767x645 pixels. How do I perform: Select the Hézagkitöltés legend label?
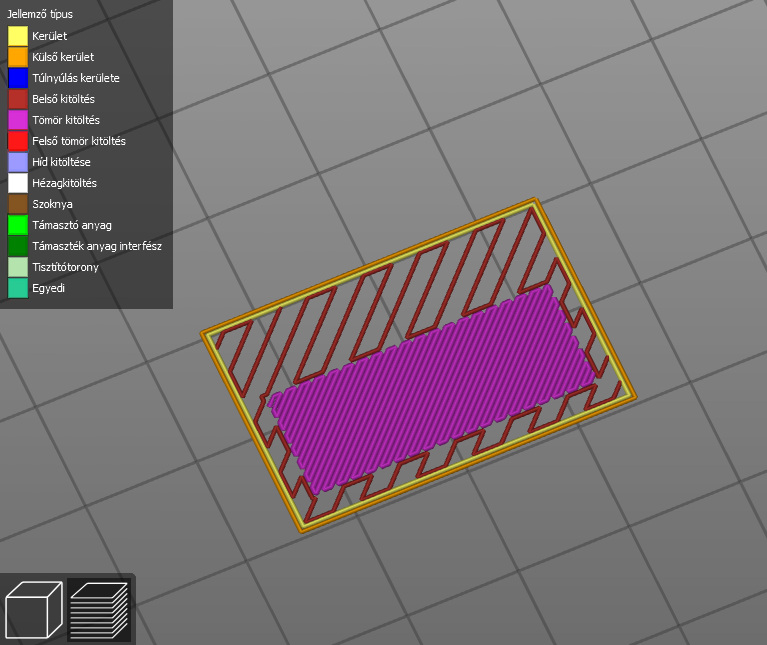[65, 183]
